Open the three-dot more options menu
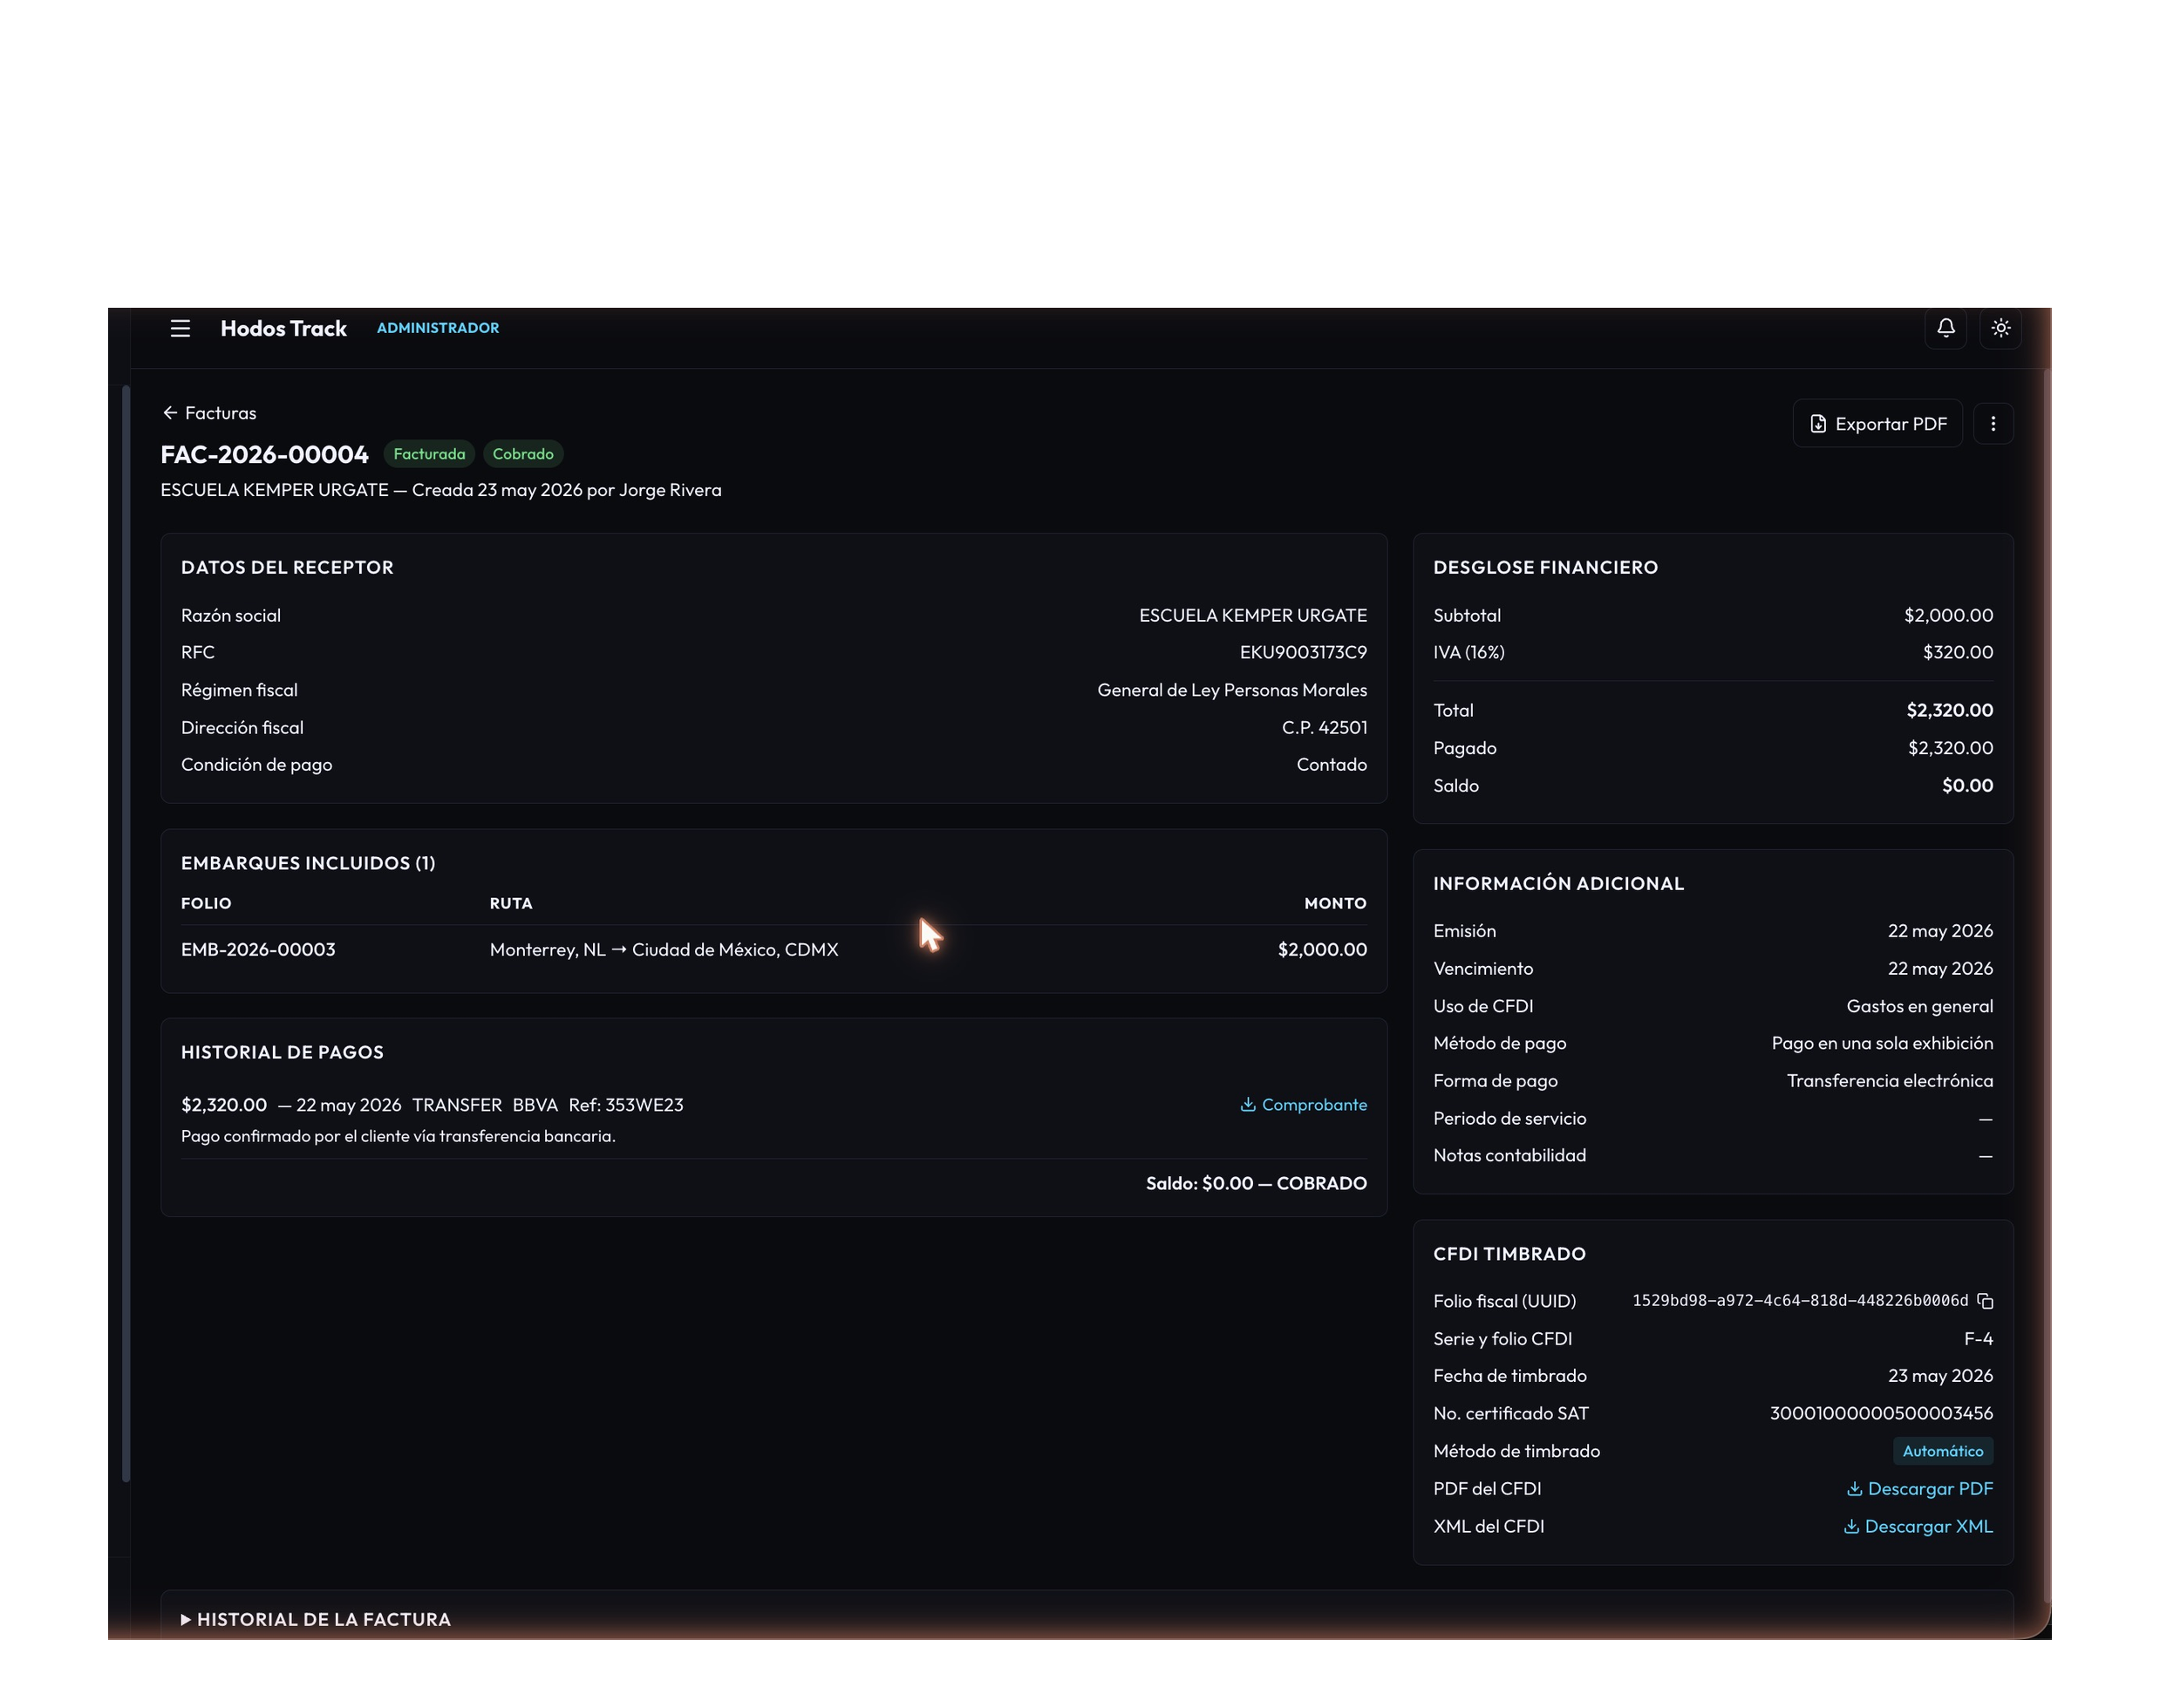Image resolution: width=2160 pixels, height=1708 pixels. (1993, 424)
